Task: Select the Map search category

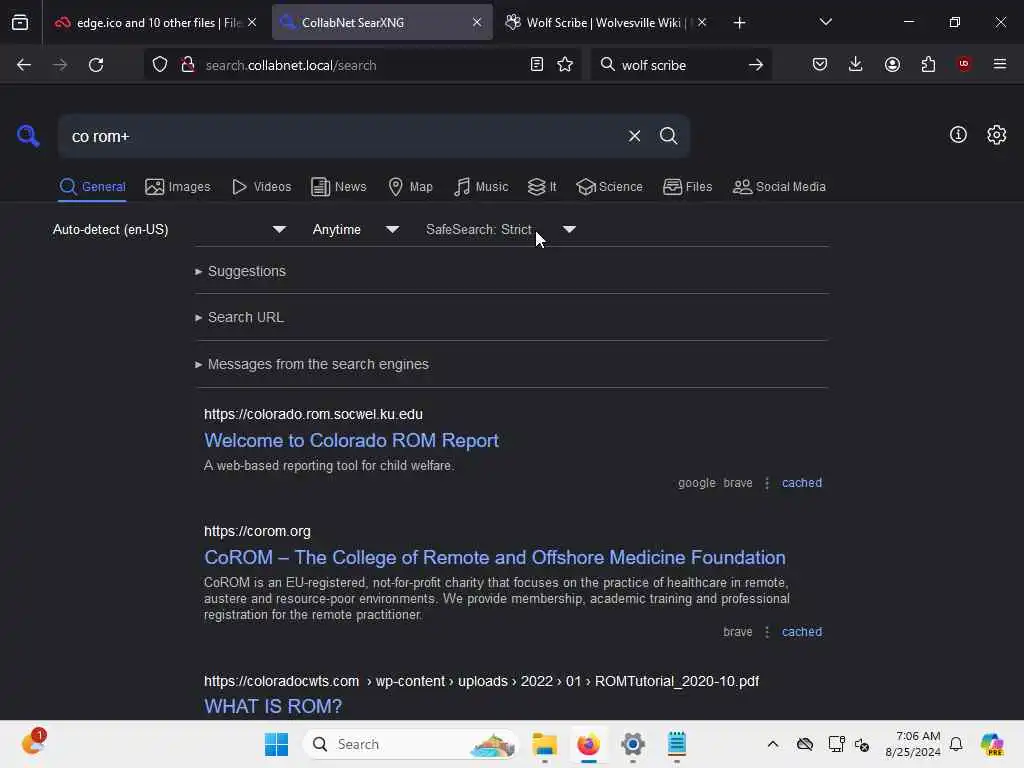Action: pos(410,187)
